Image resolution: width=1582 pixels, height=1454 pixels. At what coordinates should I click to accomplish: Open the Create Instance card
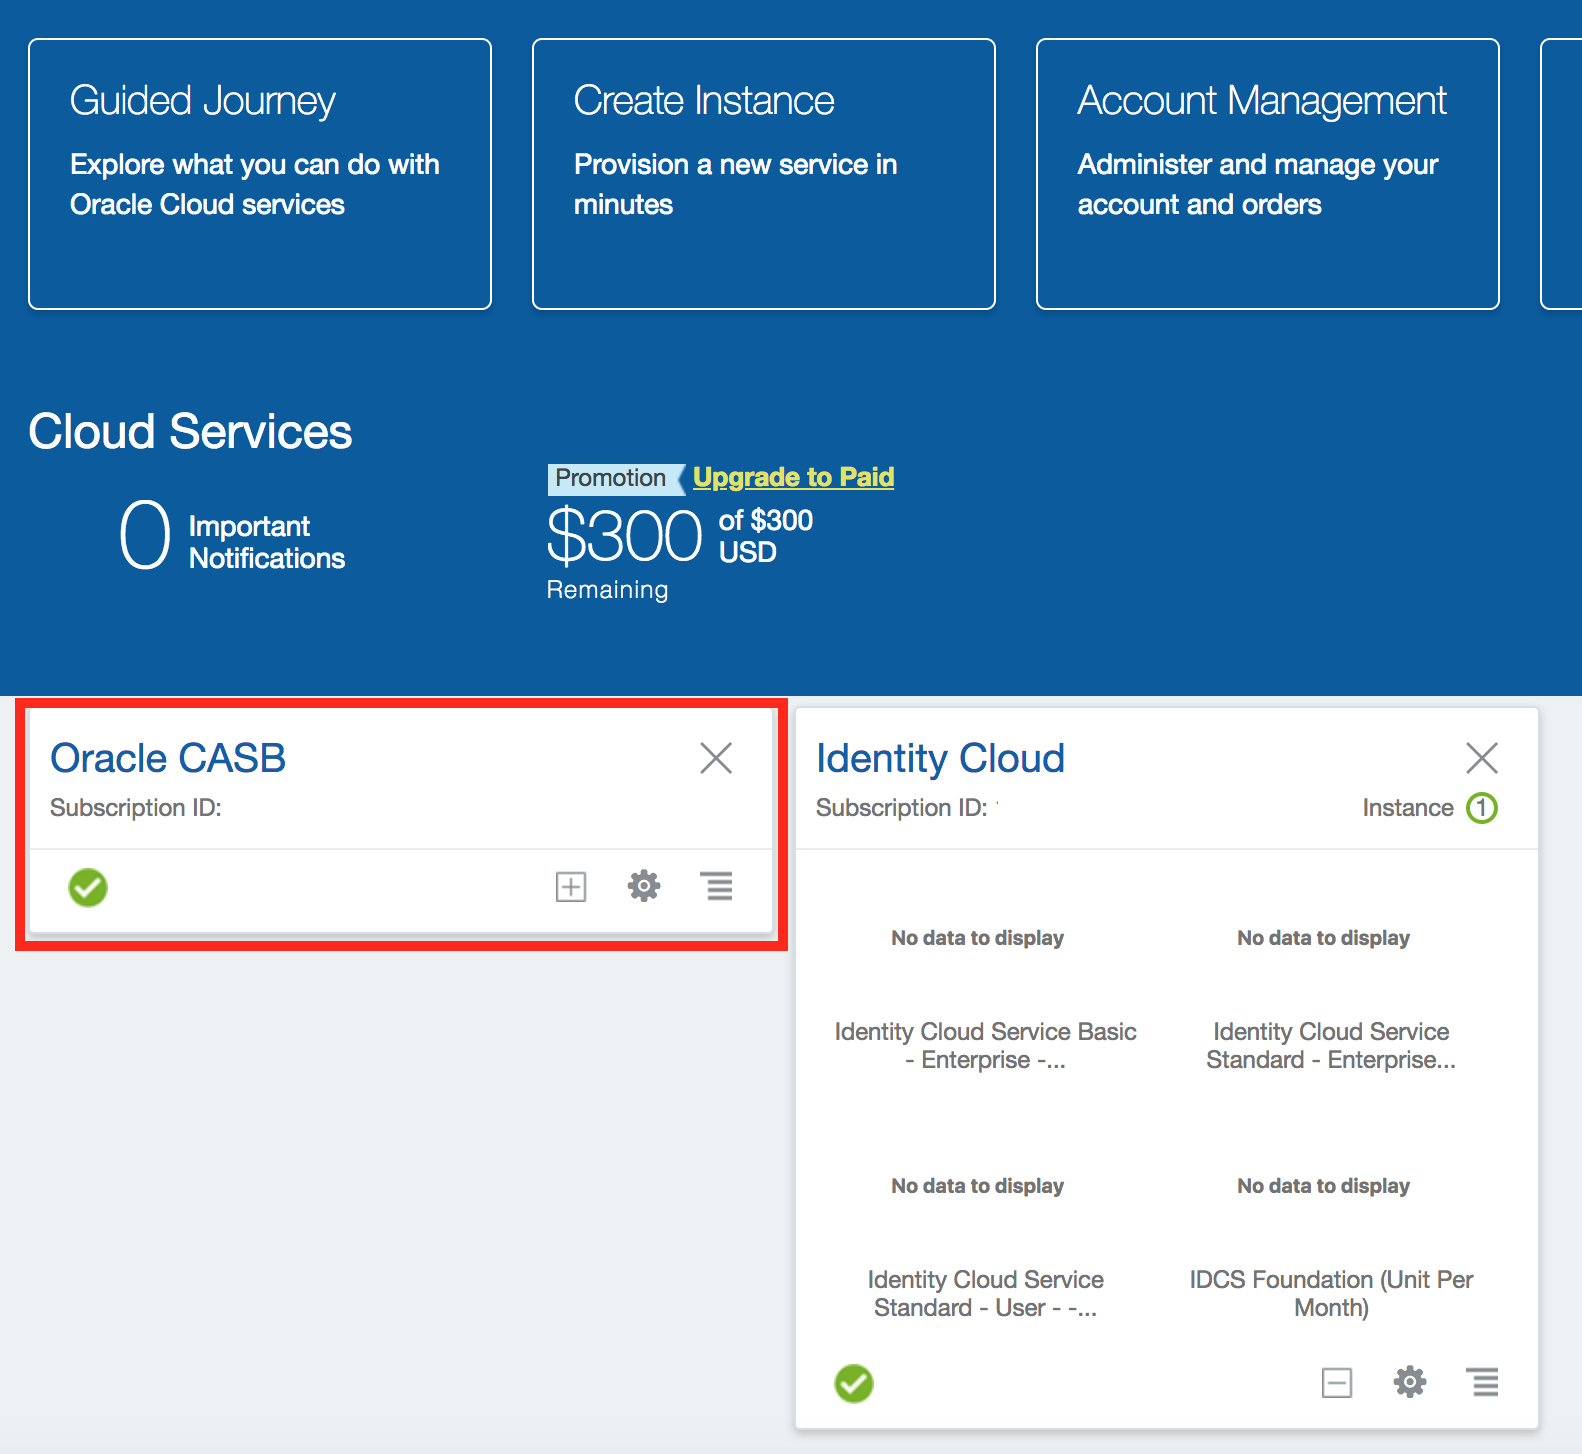[764, 174]
